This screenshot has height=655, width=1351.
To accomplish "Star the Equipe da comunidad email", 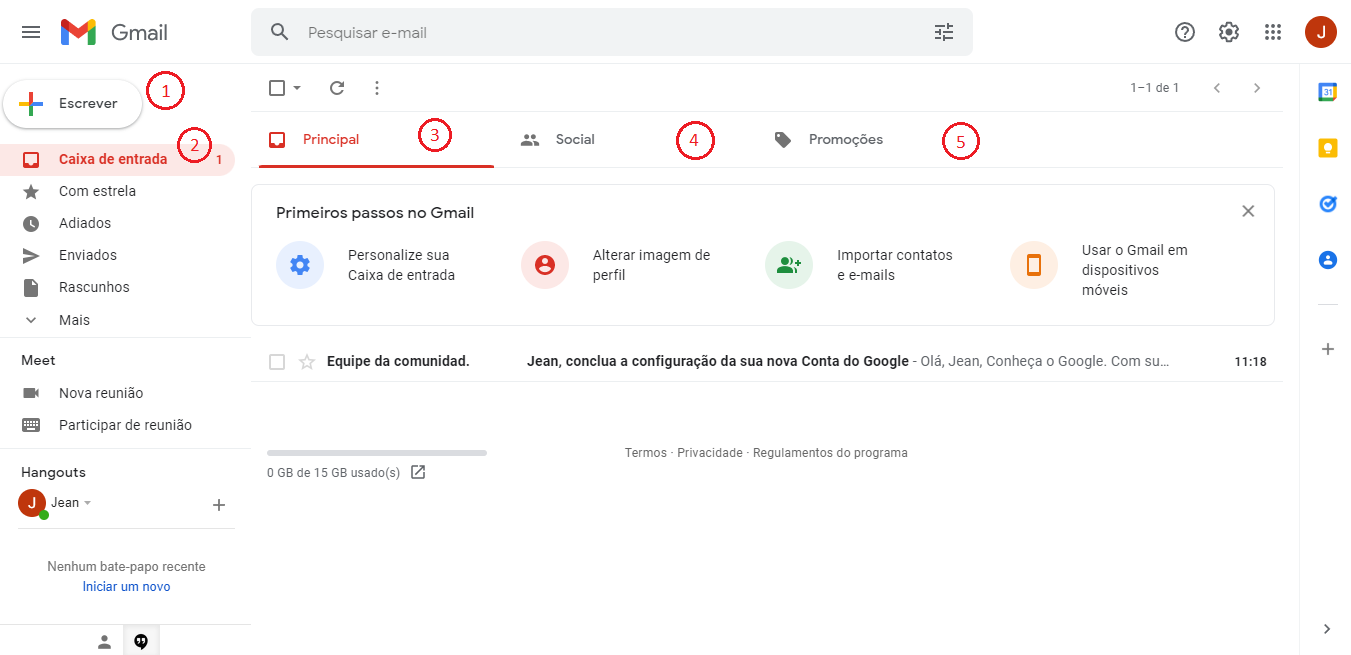I will click(307, 361).
